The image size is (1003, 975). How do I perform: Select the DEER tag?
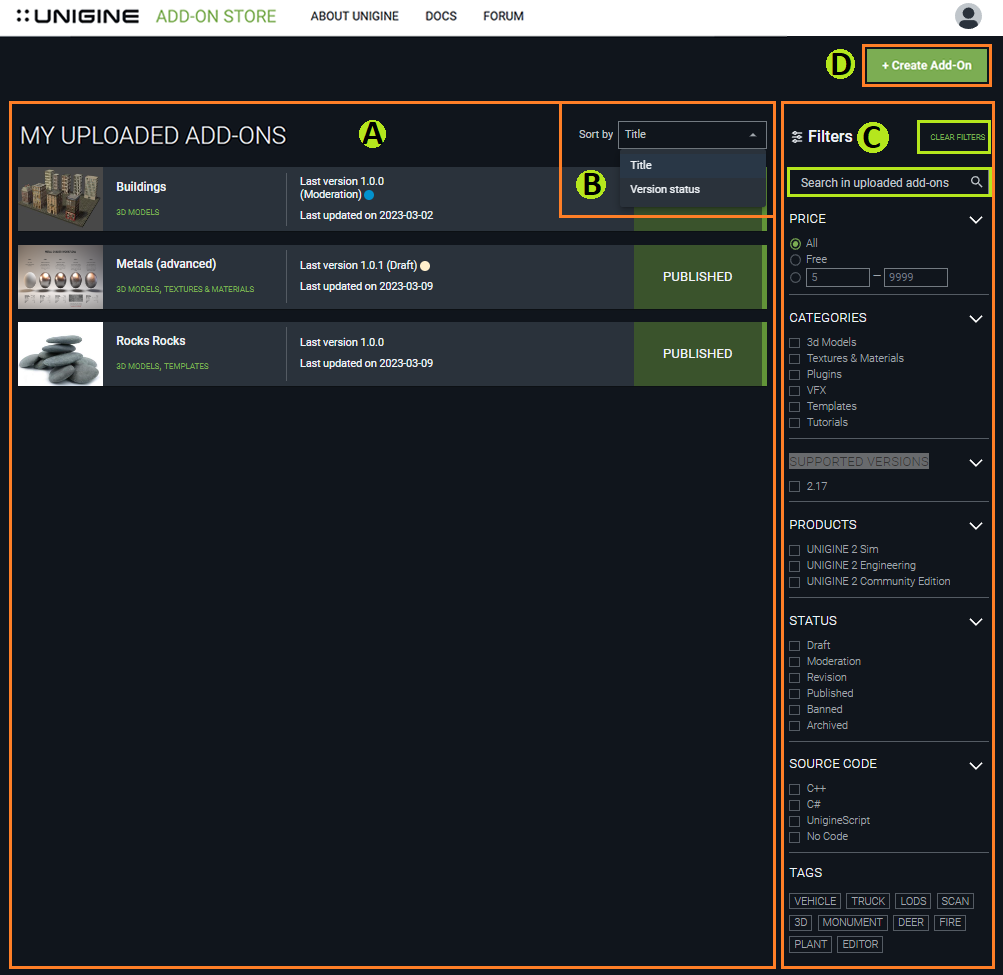911,923
